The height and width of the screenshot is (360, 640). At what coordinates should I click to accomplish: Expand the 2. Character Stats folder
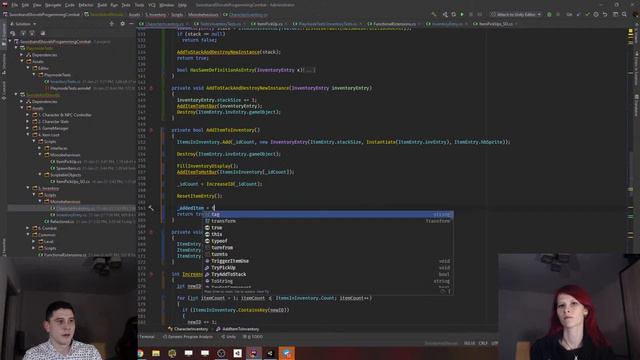click(28, 121)
